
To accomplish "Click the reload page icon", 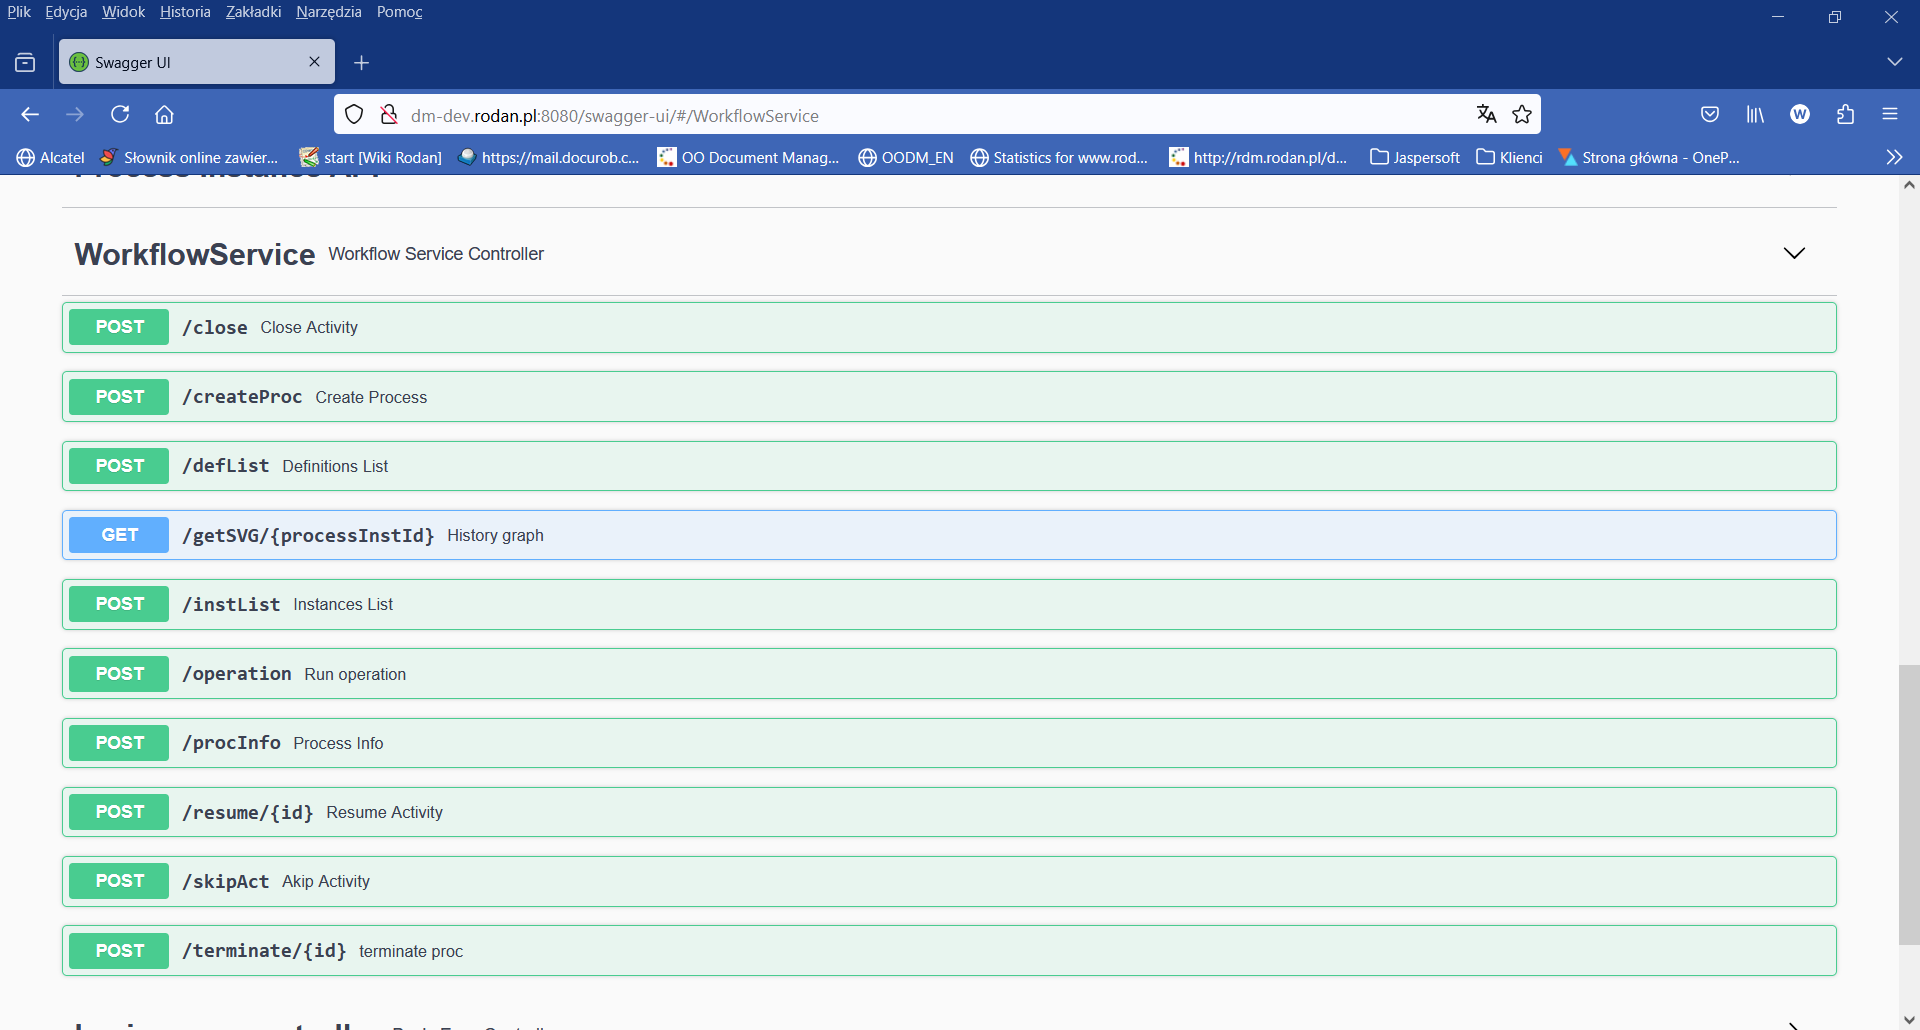I will 120,114.
